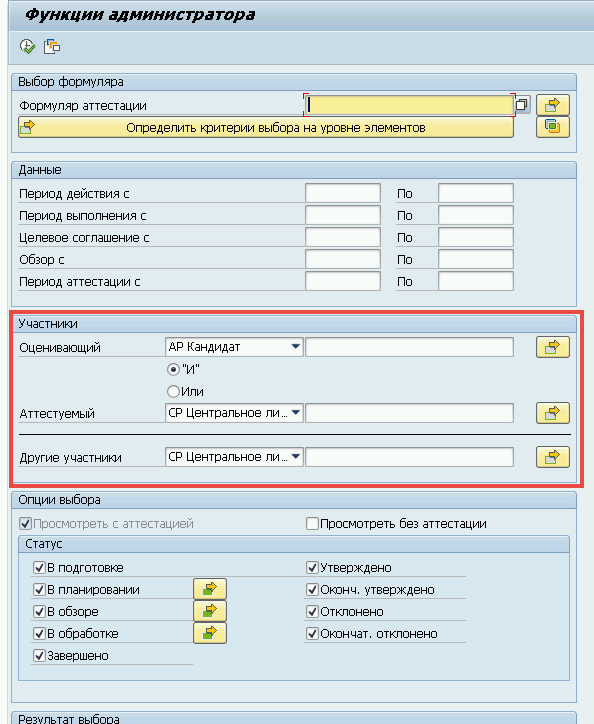Uncheck the Завершено status checkbox
This screenshot has width=594, height=724.
(39, 655)
